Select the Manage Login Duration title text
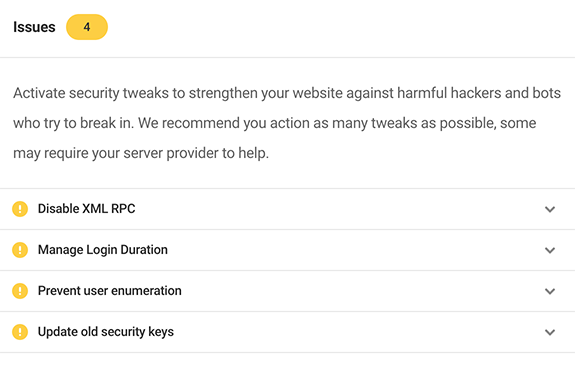This screenshot has width=575, height=369. [103, 250]
